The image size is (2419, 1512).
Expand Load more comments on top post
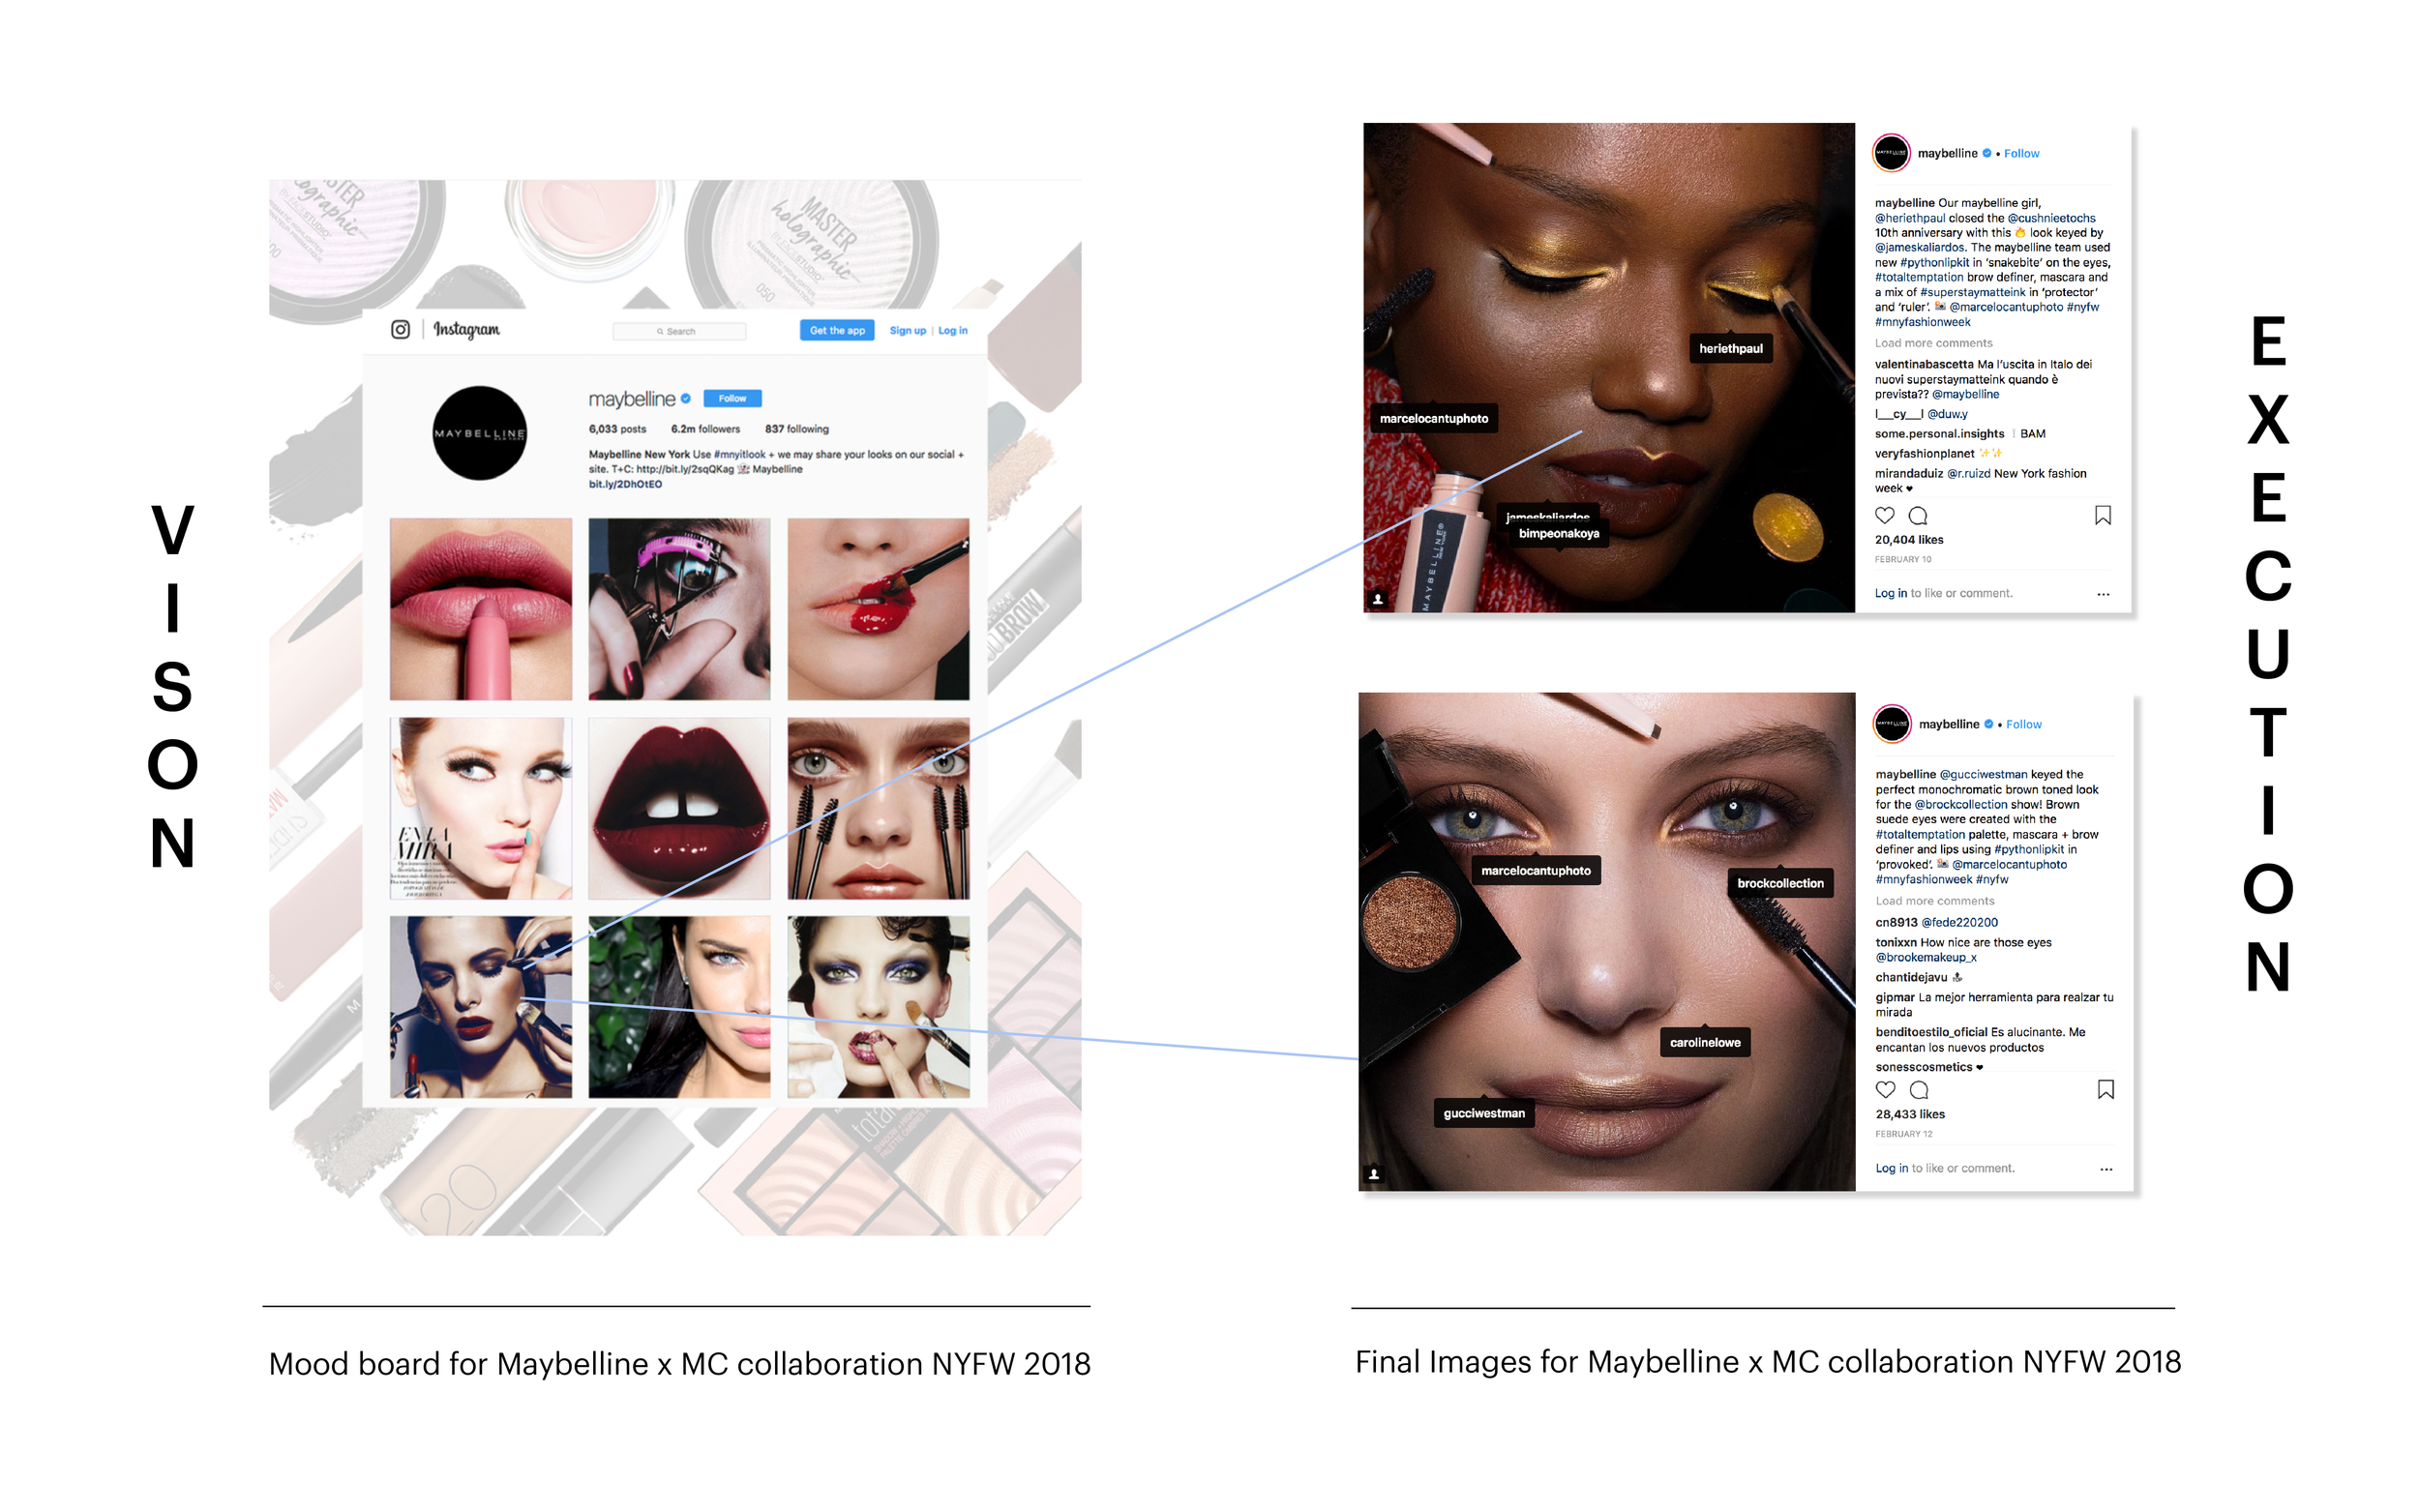click(1933, 343)
